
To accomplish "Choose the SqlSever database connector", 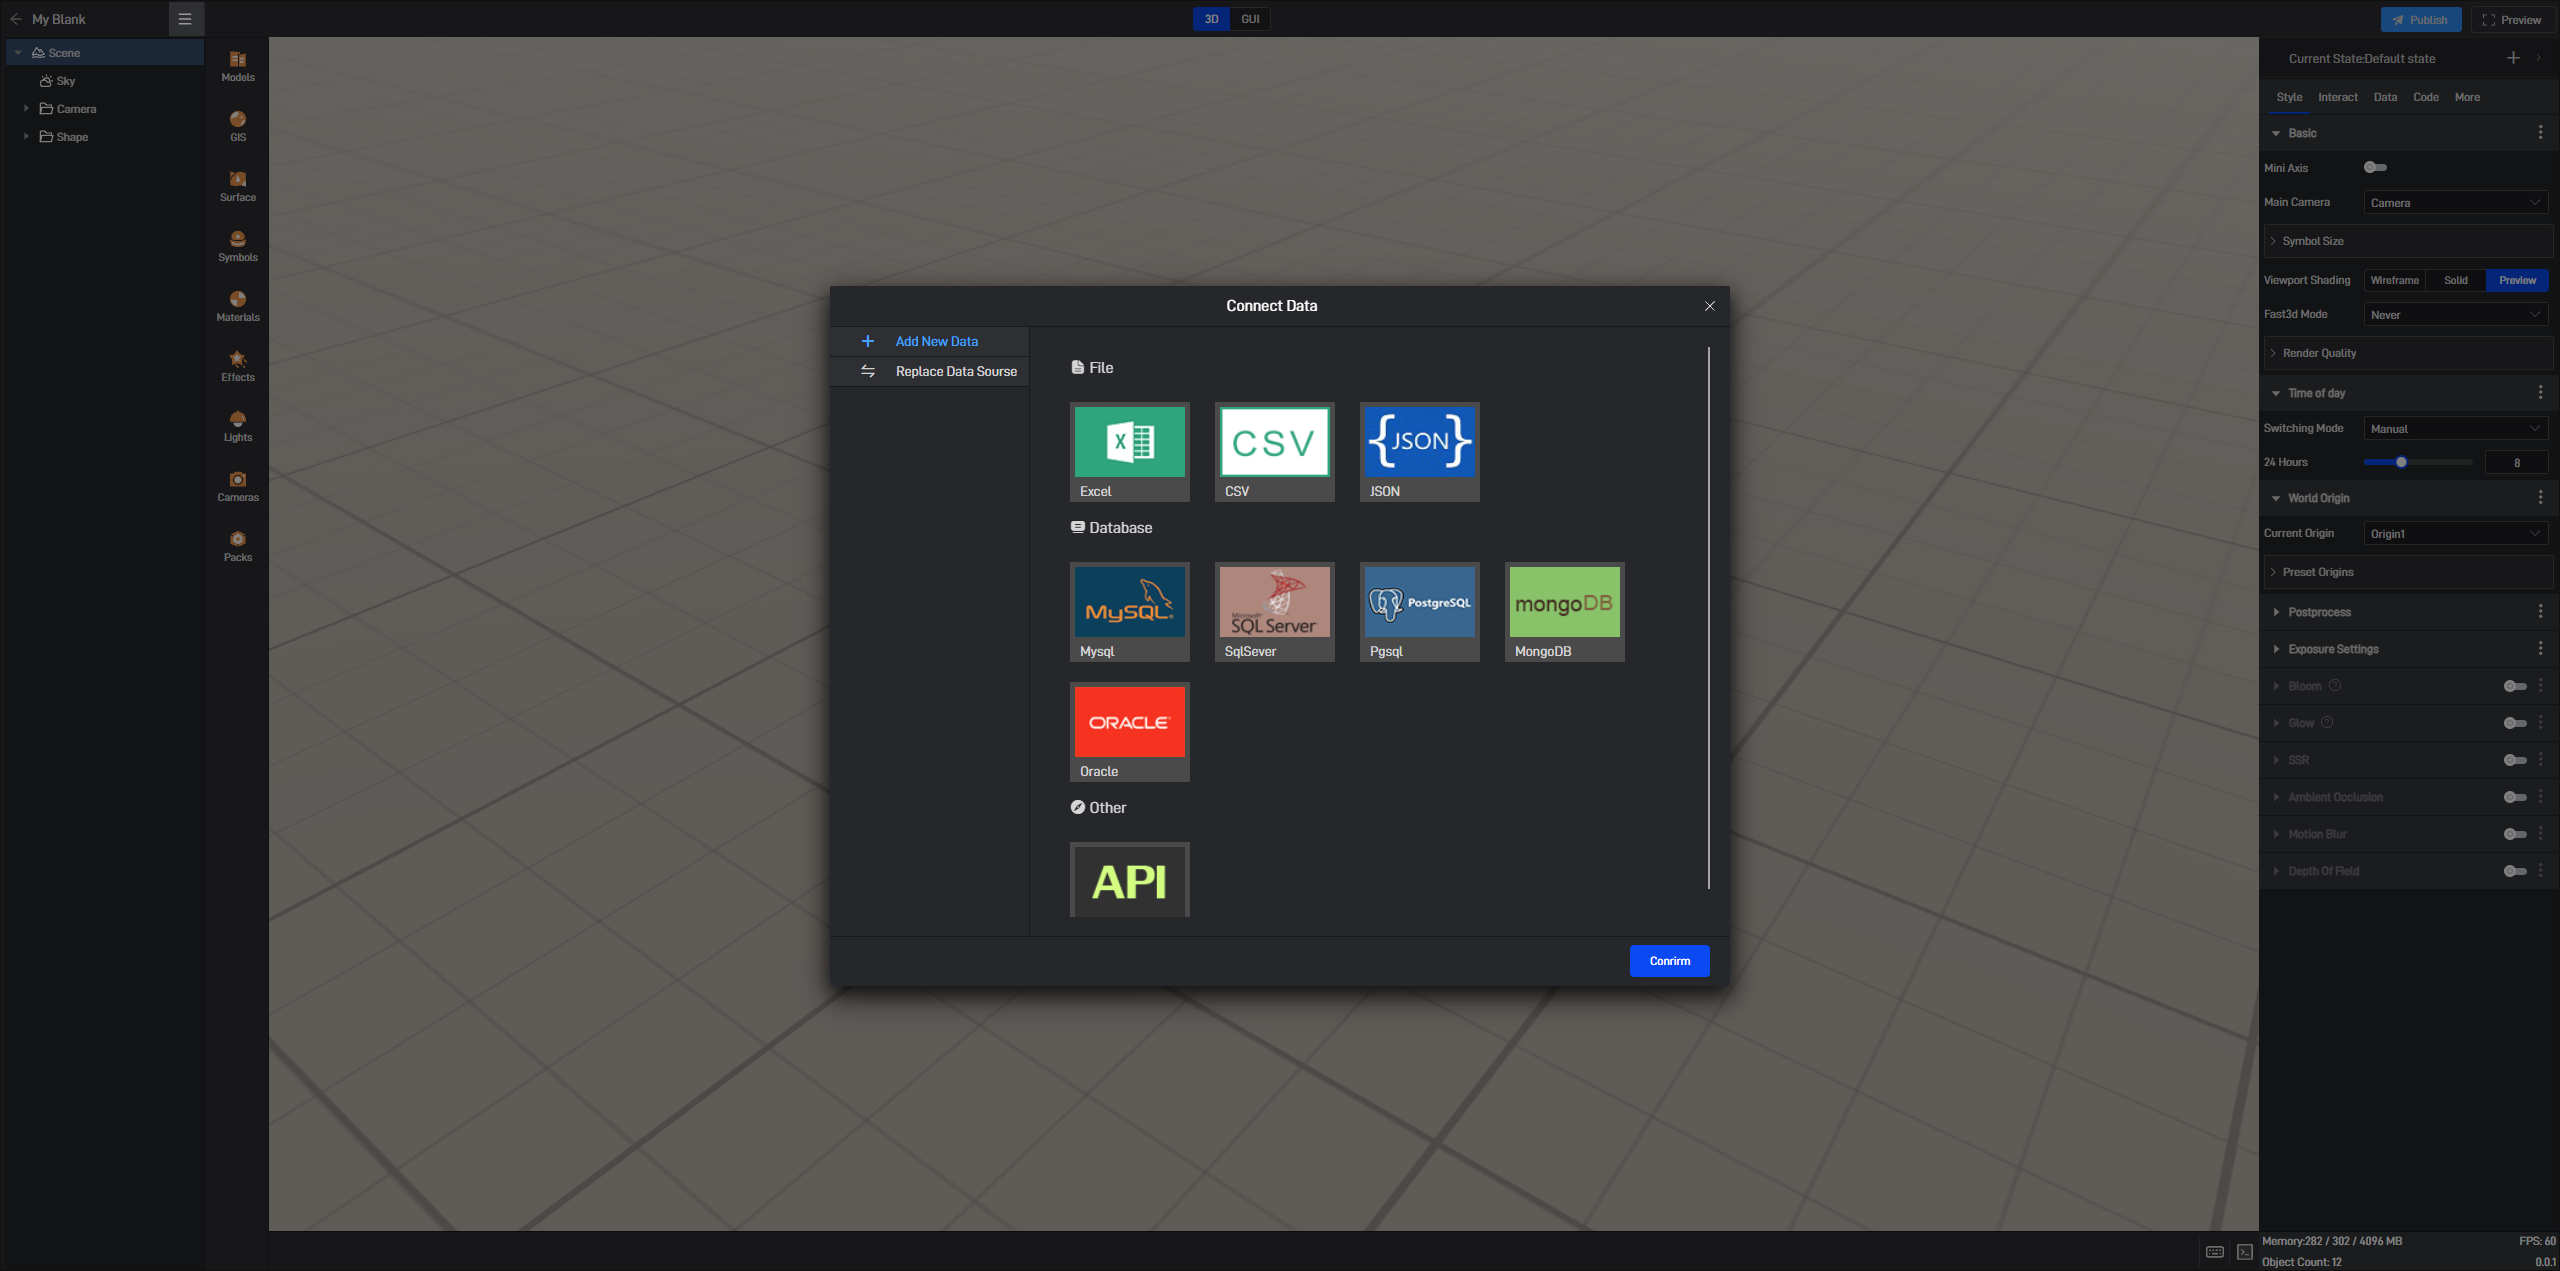I will pyautogui.click(x=1275, y=612).
